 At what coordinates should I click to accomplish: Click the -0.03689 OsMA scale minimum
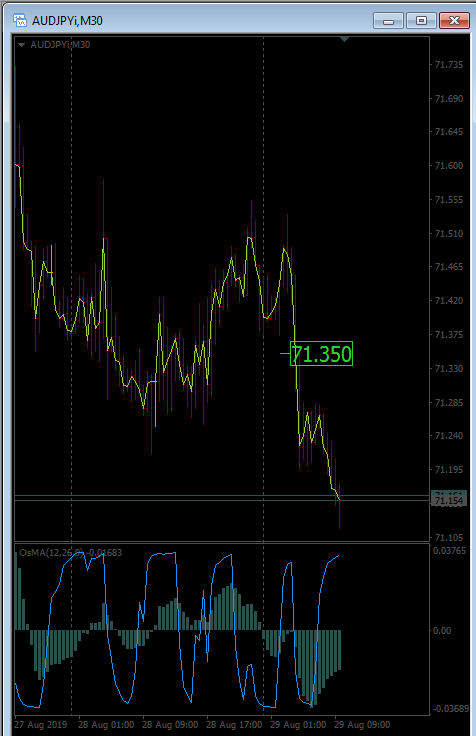(x=450, y=709)
